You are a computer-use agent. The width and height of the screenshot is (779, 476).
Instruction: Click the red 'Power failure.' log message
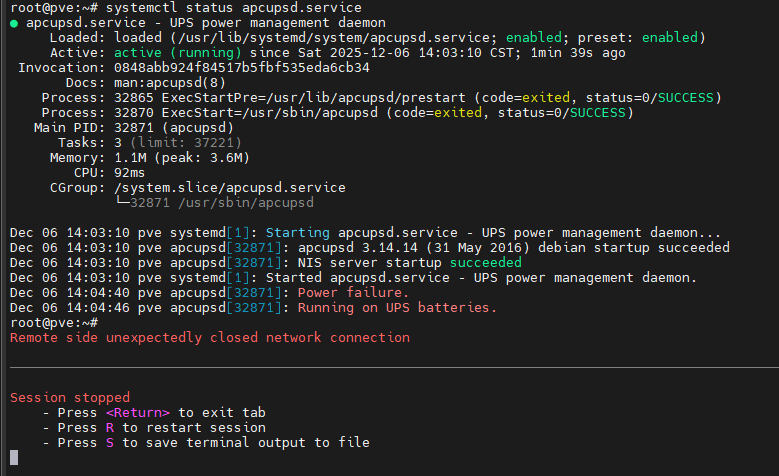click(353, 292)
